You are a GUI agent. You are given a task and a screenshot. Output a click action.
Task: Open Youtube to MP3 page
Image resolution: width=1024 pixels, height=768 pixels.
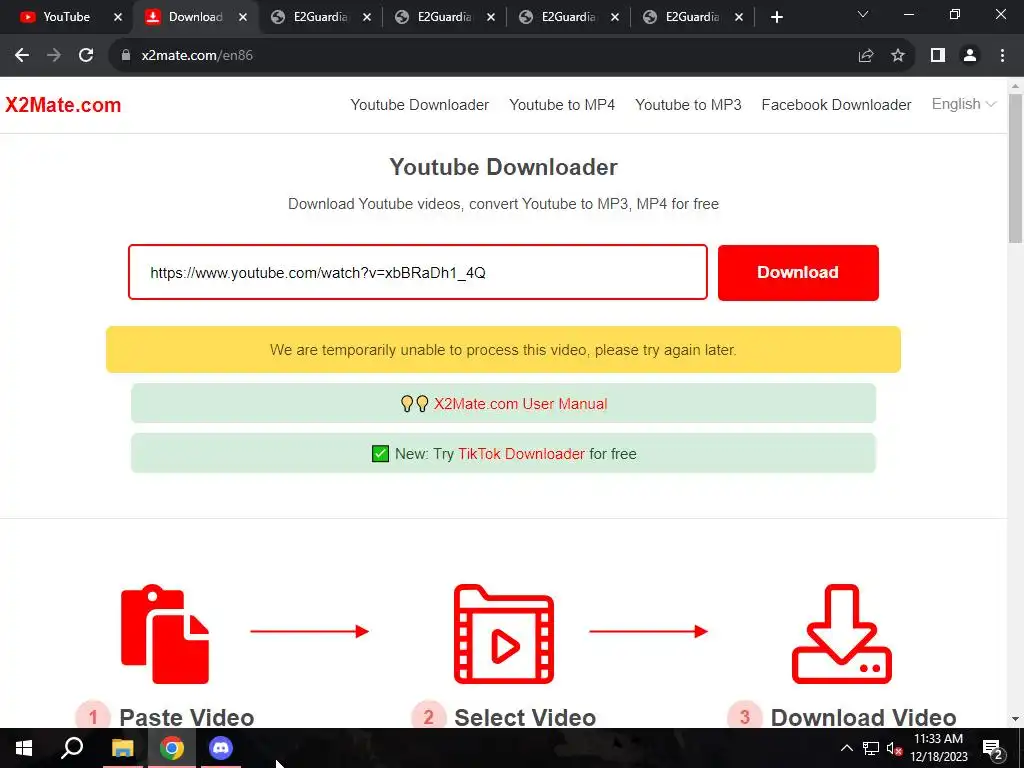tap(688, 105)
